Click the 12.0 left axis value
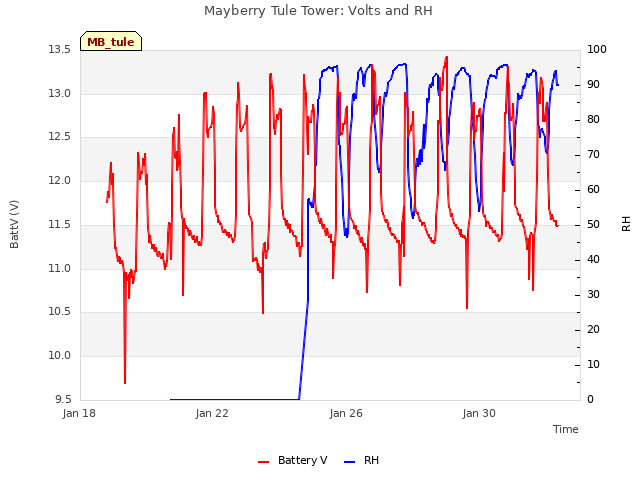Screen dimensions: 640x480 (x=60, y=180)
